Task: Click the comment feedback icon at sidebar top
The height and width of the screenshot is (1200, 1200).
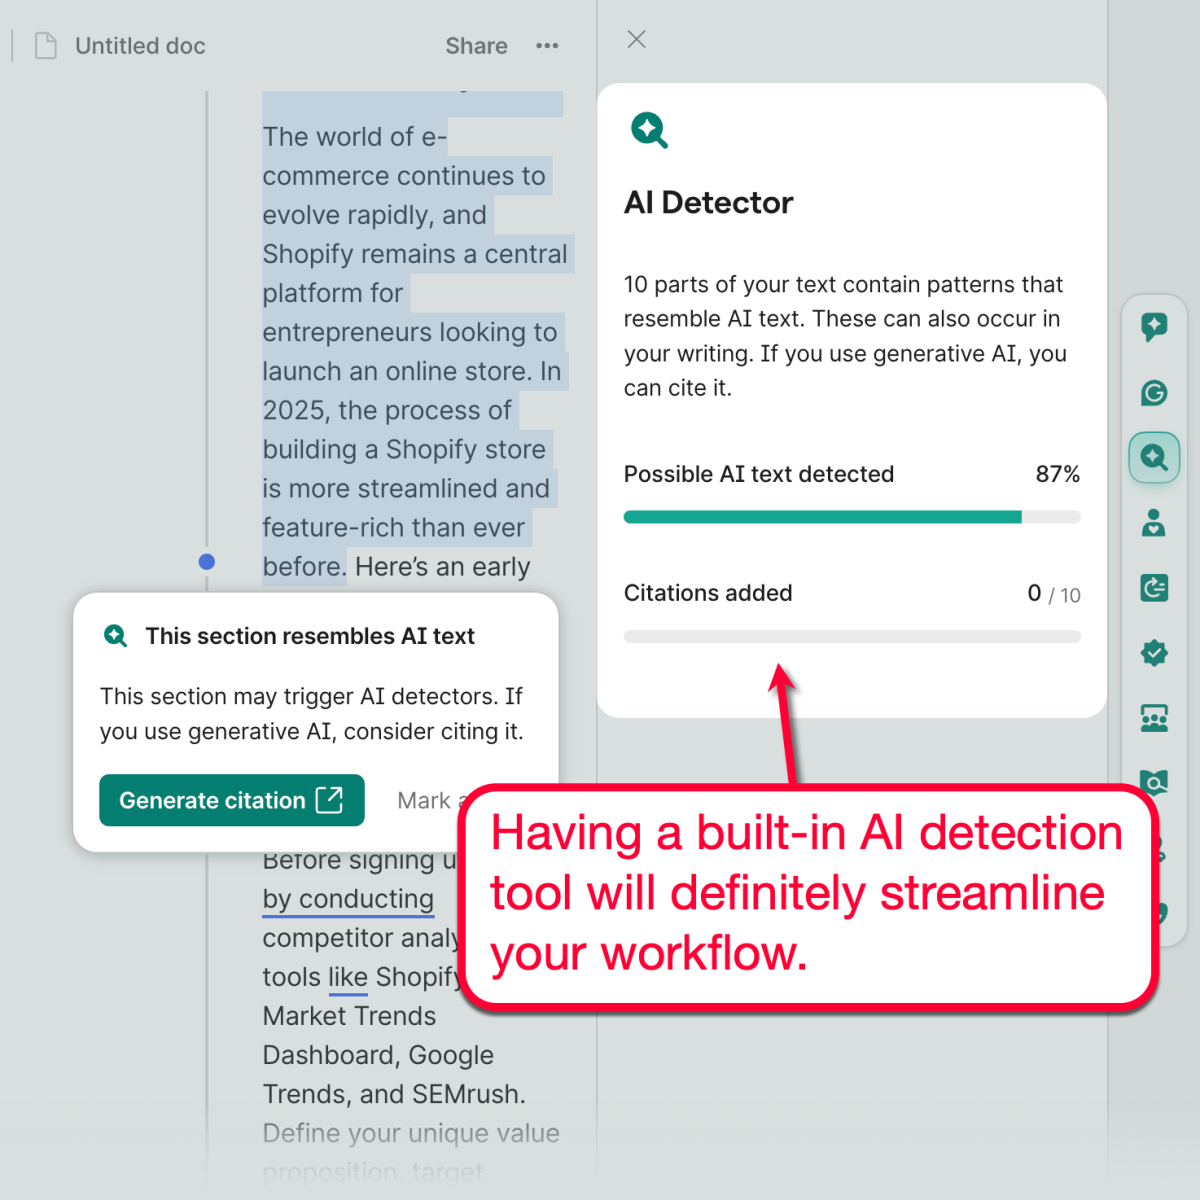Action: pos(1154,327)
